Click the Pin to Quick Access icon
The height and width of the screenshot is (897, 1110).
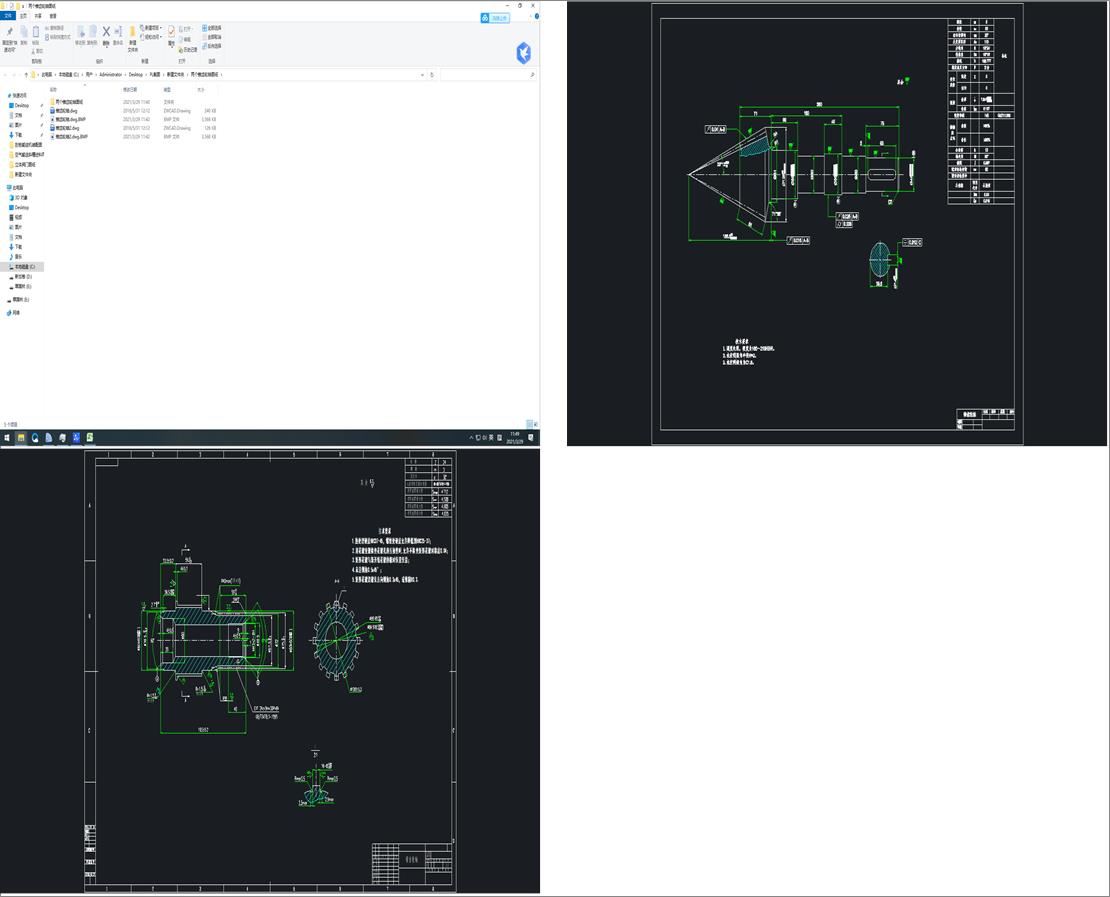click(9, 33)
